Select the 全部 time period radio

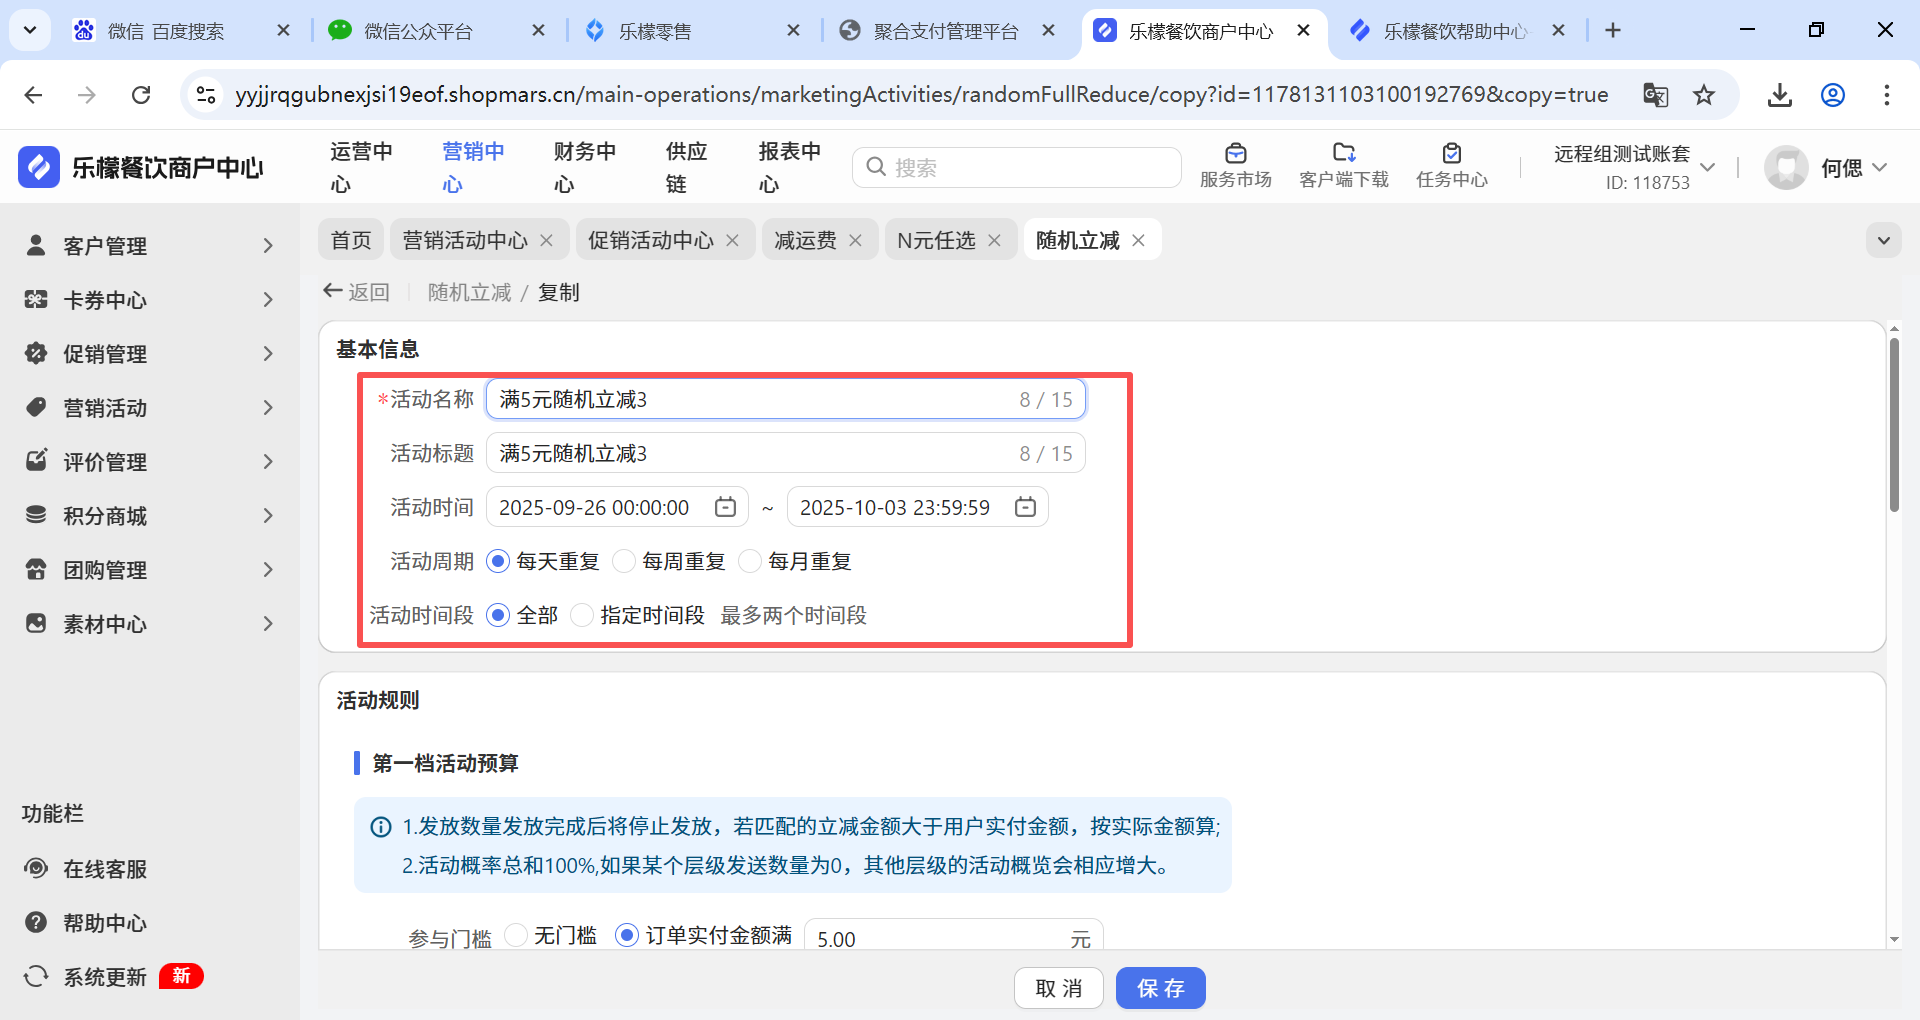[x=498, y=615]
